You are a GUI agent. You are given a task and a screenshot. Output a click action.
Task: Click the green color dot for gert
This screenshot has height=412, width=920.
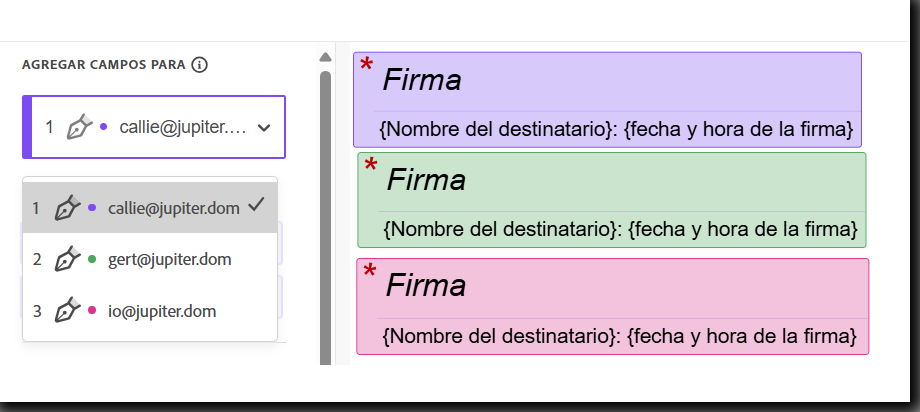tap(92, 260)
